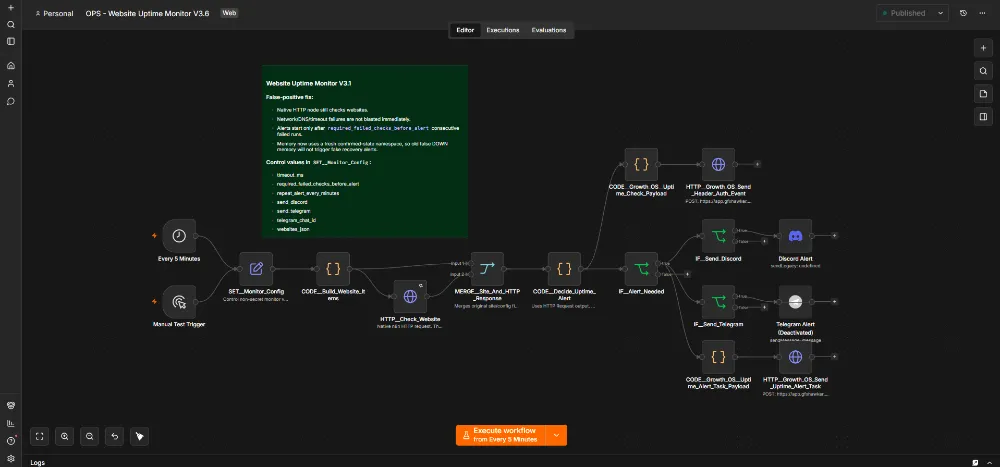Viewport: 1000px width, 467px height.
Task: Zoom in on the canvas
Action: click(x=64, y=436)
